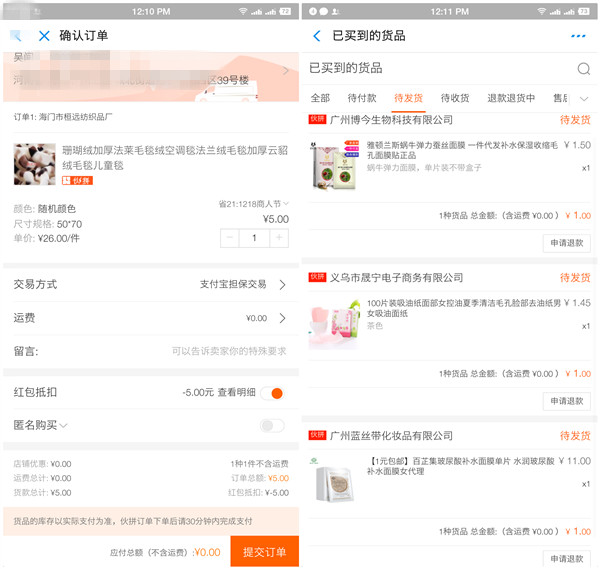
Task: Tap the 订单总额 ¥5.00 value
Action: (x=278, y=478)
